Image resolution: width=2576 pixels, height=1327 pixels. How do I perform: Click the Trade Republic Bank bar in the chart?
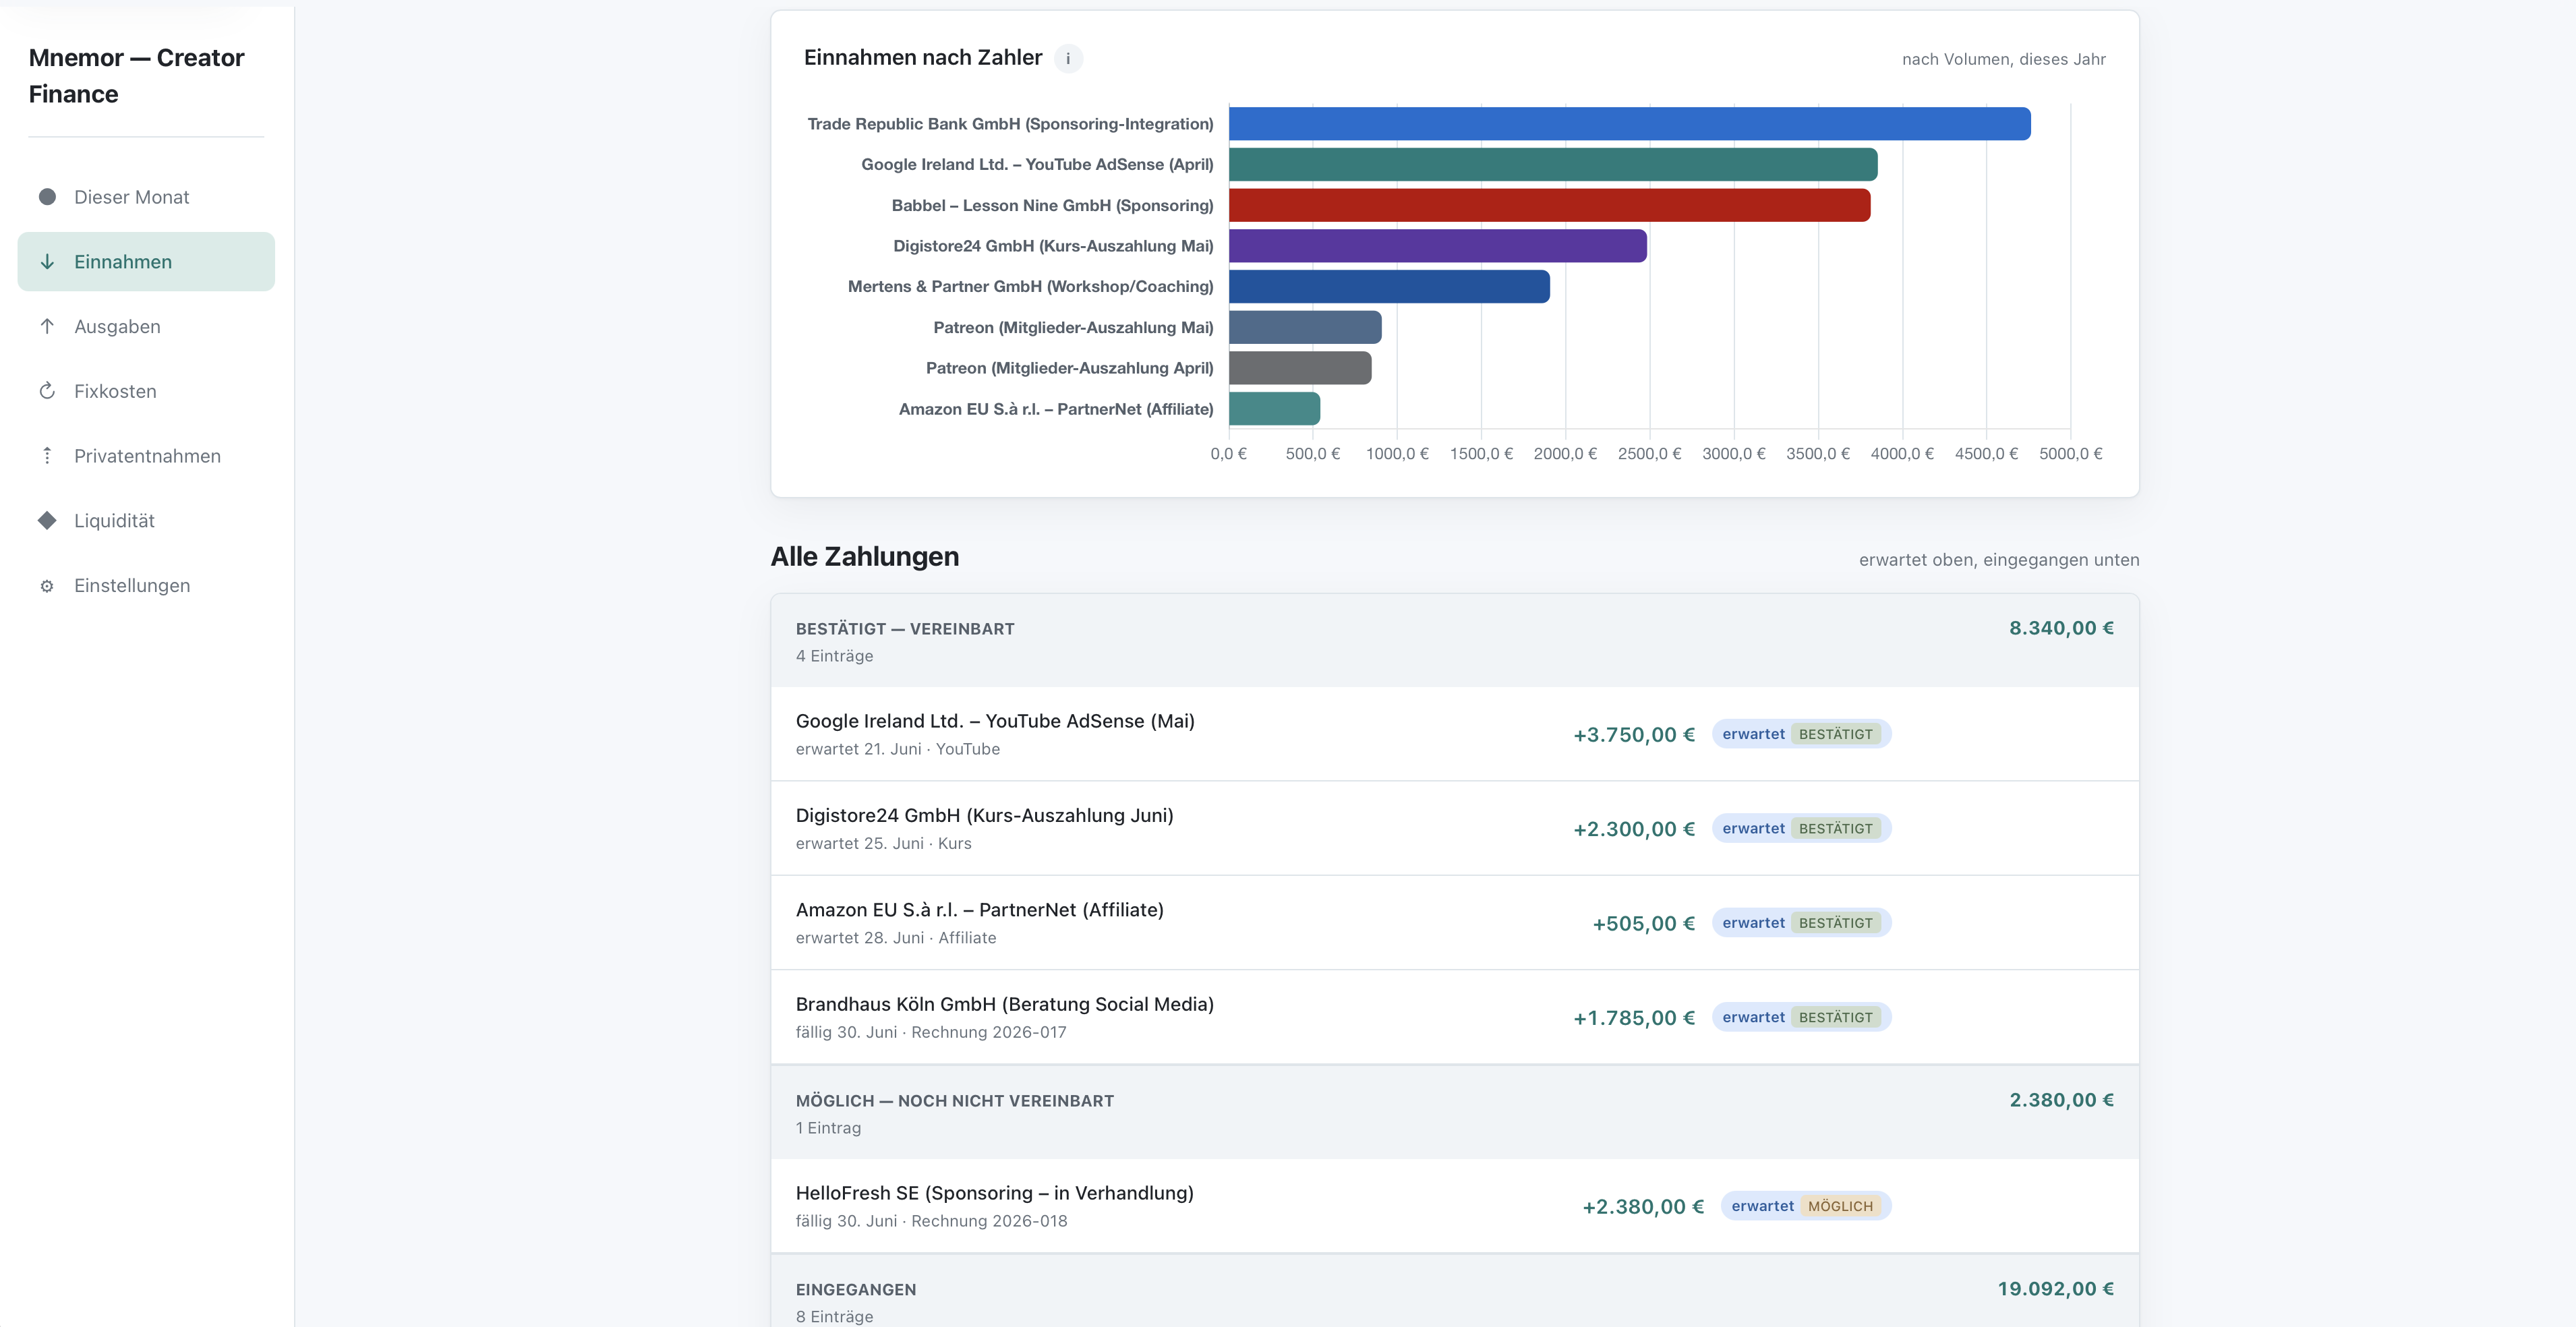(x=1630, y=124)
